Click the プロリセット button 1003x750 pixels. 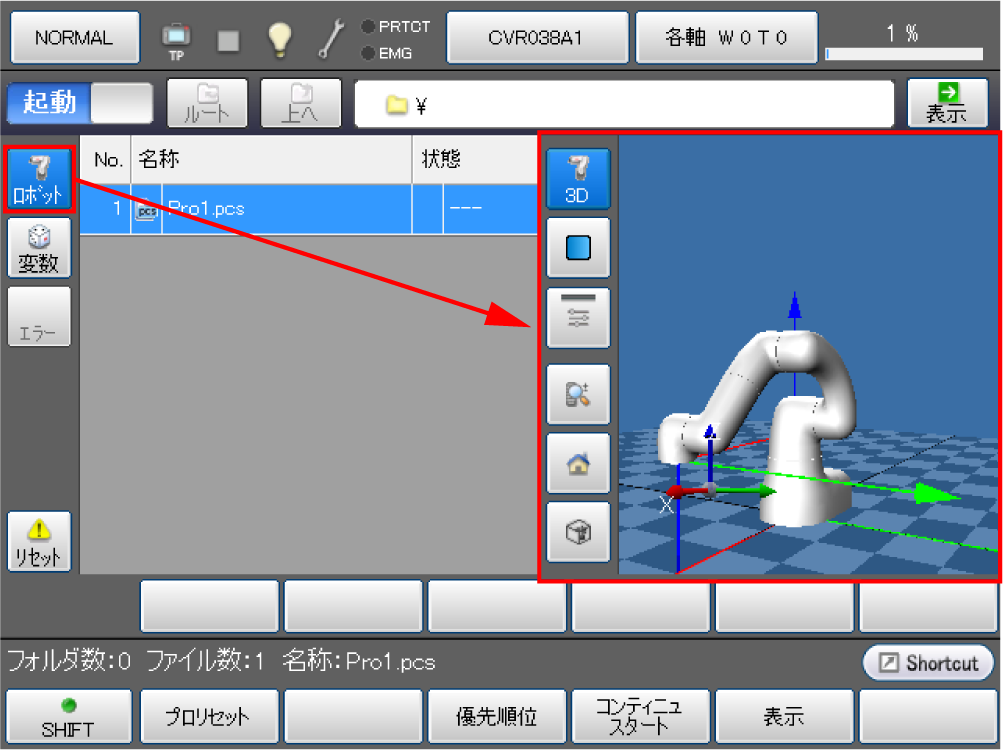[x=209, y=717]
